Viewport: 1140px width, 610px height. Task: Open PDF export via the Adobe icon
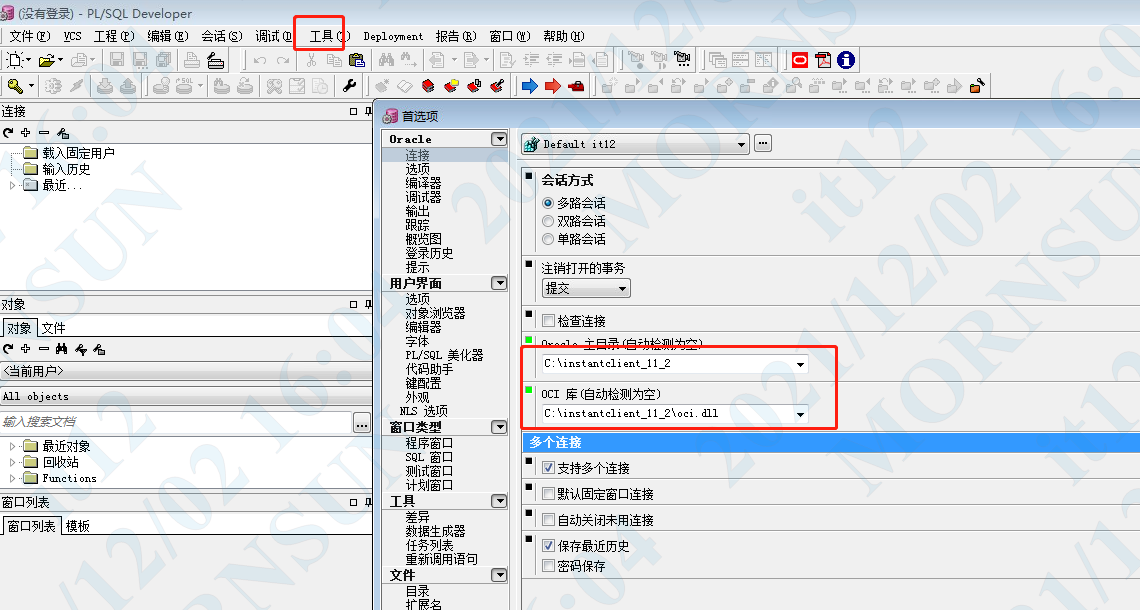[x=822, y=60]
